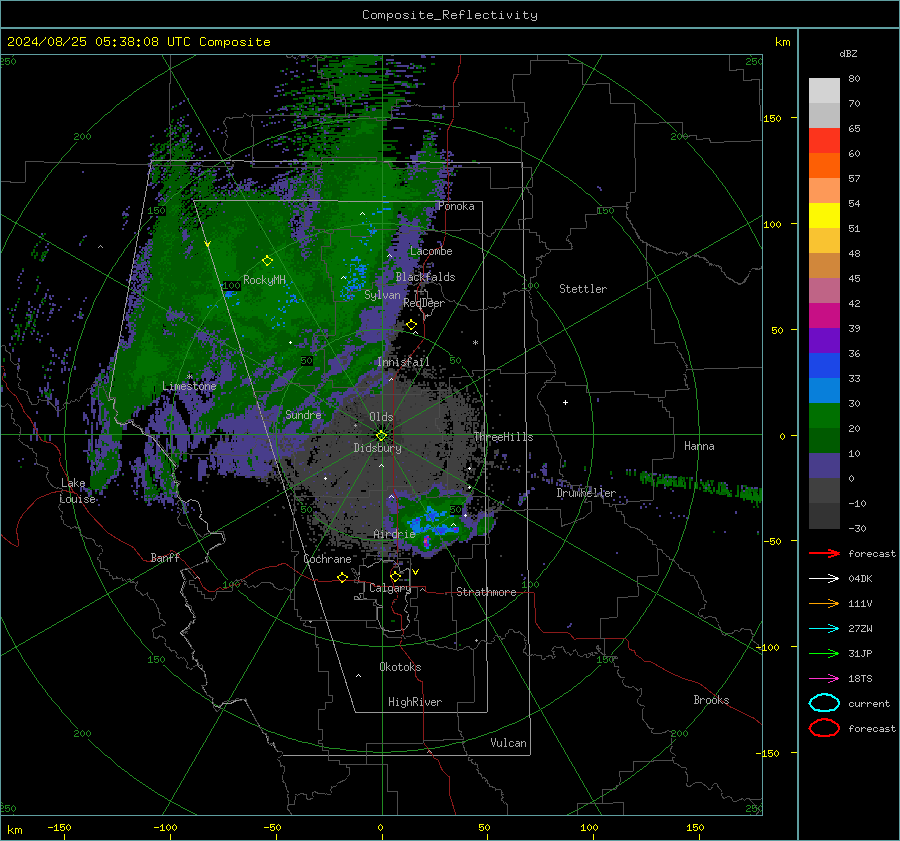Click the green 31JP arrow legend icon
Screen dimensions: 900x841
(x=824, y=653)
